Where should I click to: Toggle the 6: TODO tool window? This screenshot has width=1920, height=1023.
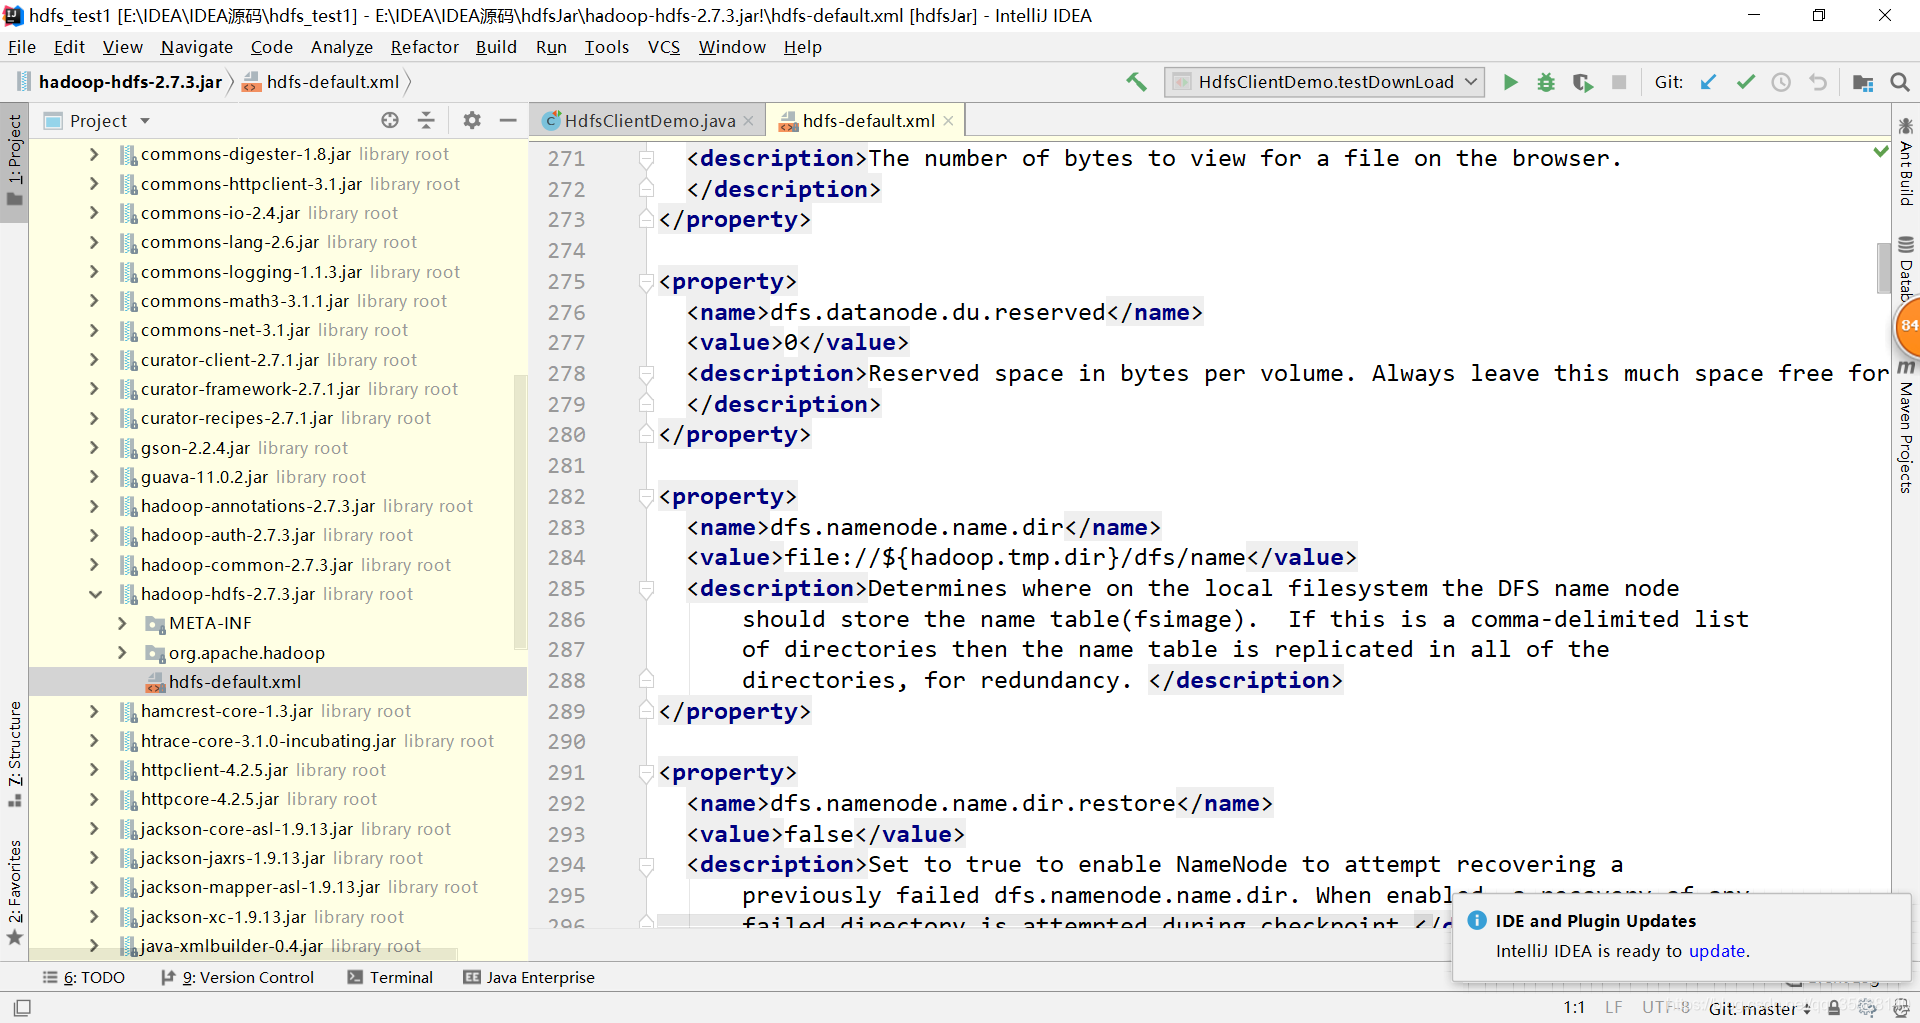[x=84, y=977]
